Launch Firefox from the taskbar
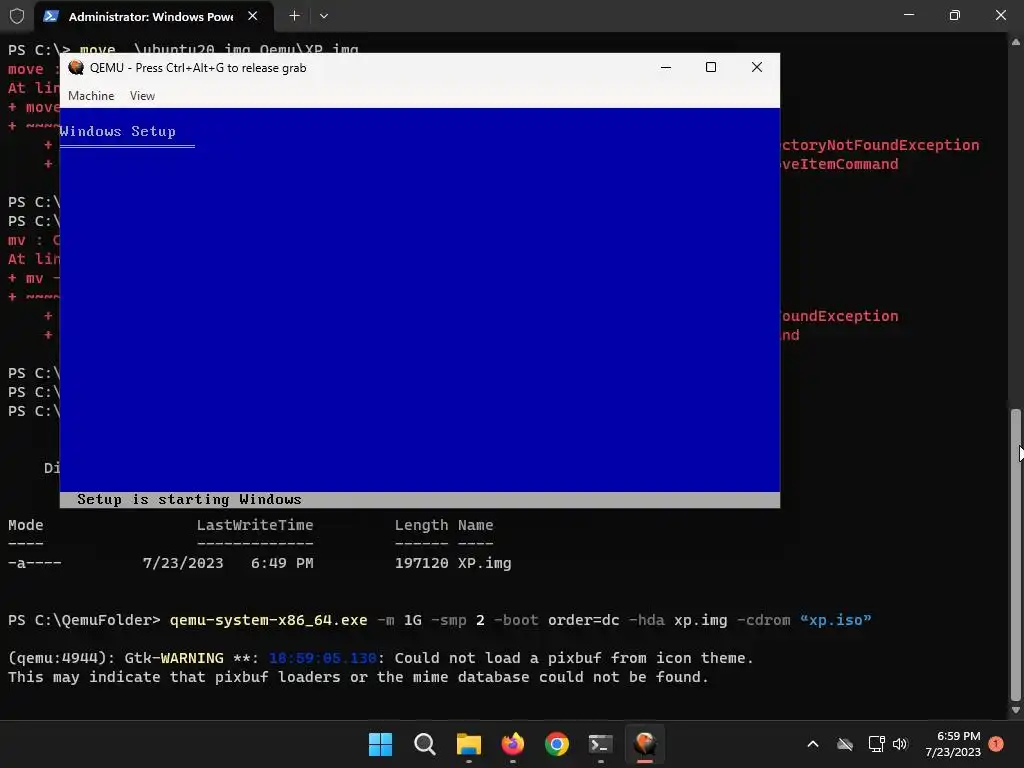 coord(513,744)
